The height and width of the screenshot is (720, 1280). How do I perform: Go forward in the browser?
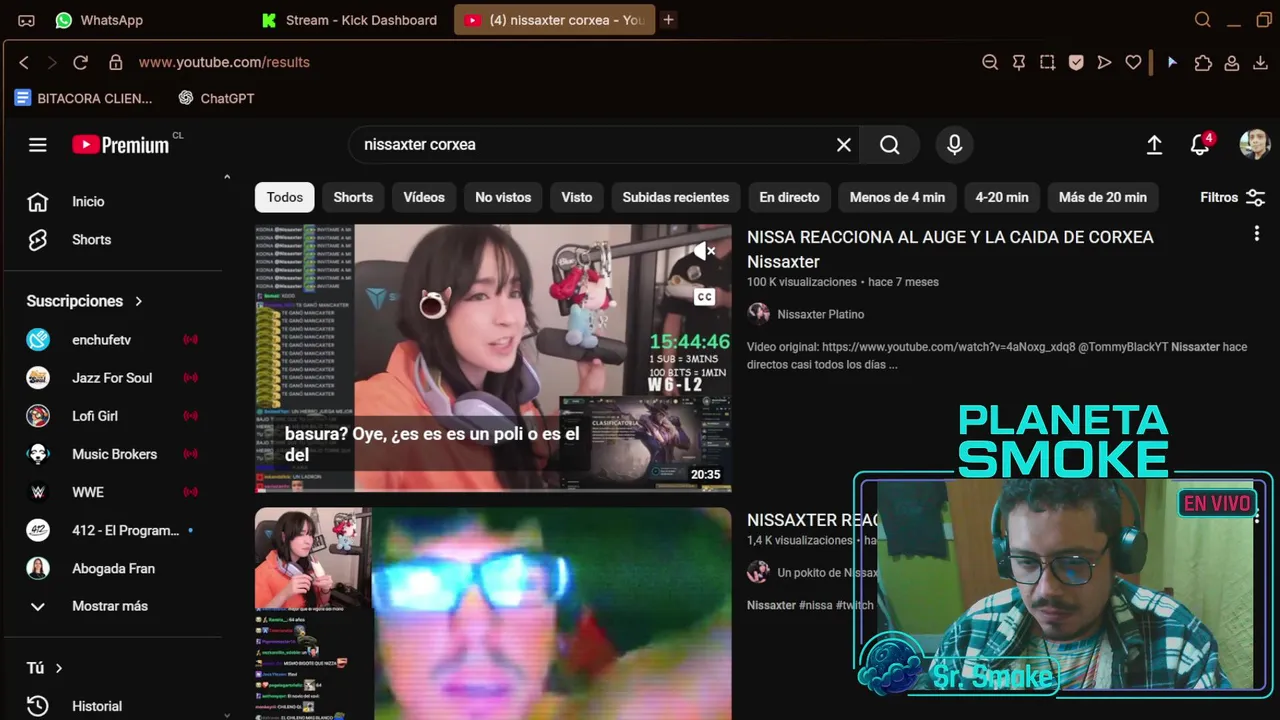(x=52, y=62)
